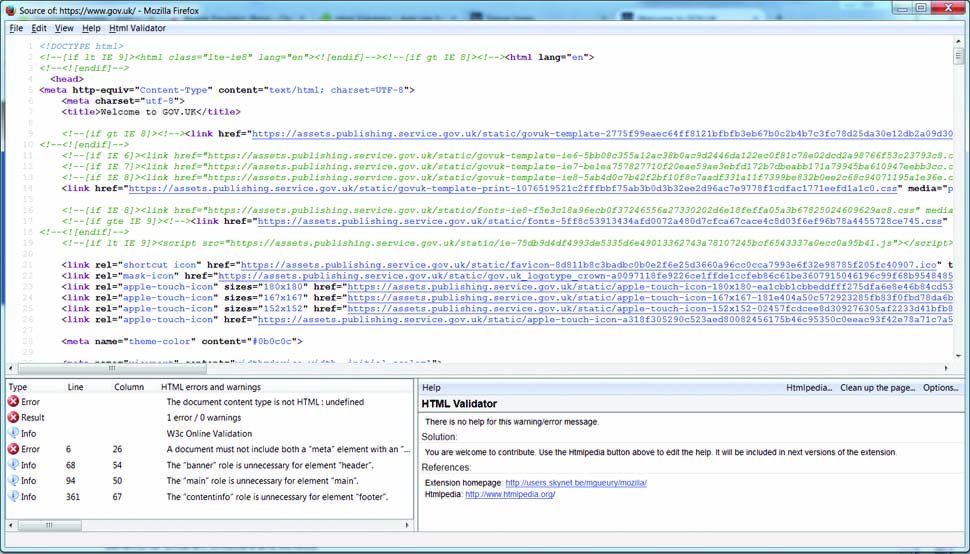This screenshot has height=554, width=970.
Task: Open the Html Validator menu
Action: tap(137, 28)
